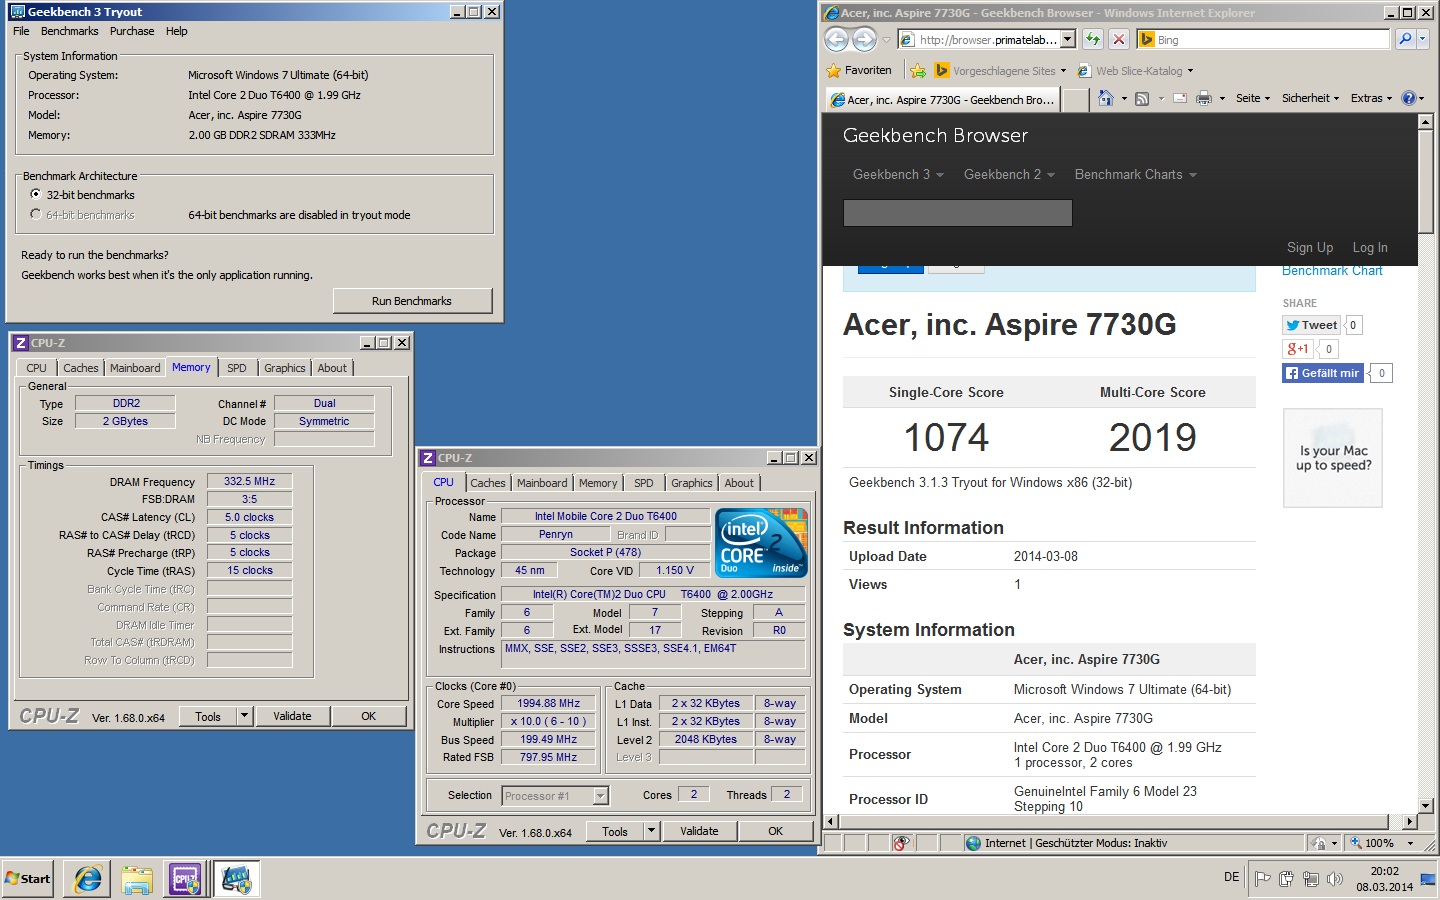Open IE Home page icon
1440x900 pixels.
(1105, 98)
